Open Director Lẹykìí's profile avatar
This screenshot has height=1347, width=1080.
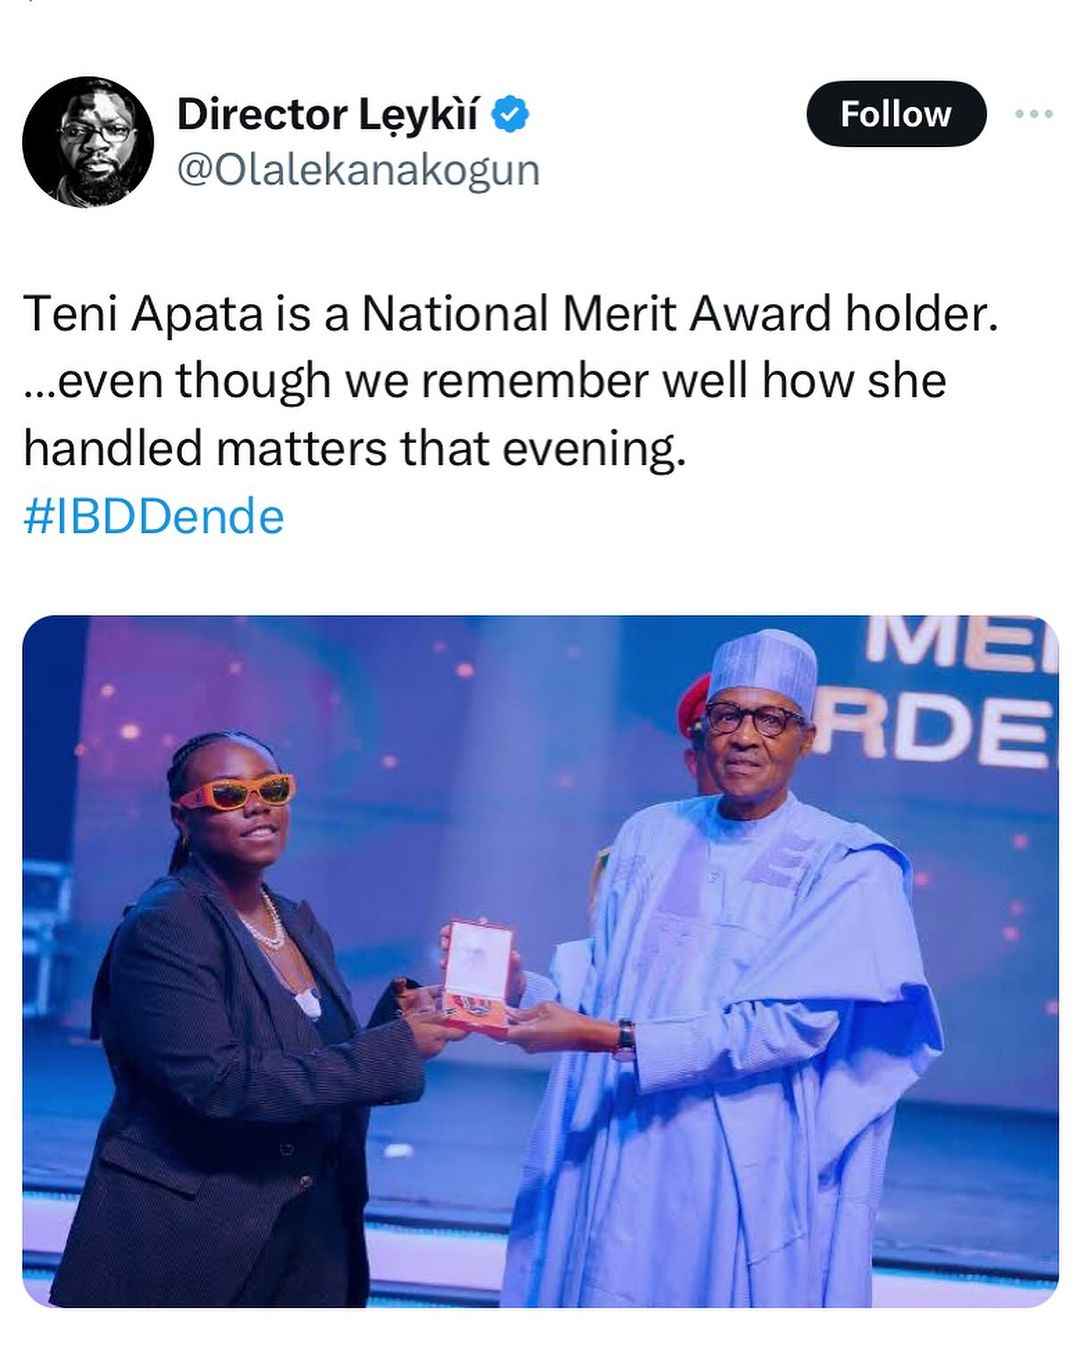point(88,142)
